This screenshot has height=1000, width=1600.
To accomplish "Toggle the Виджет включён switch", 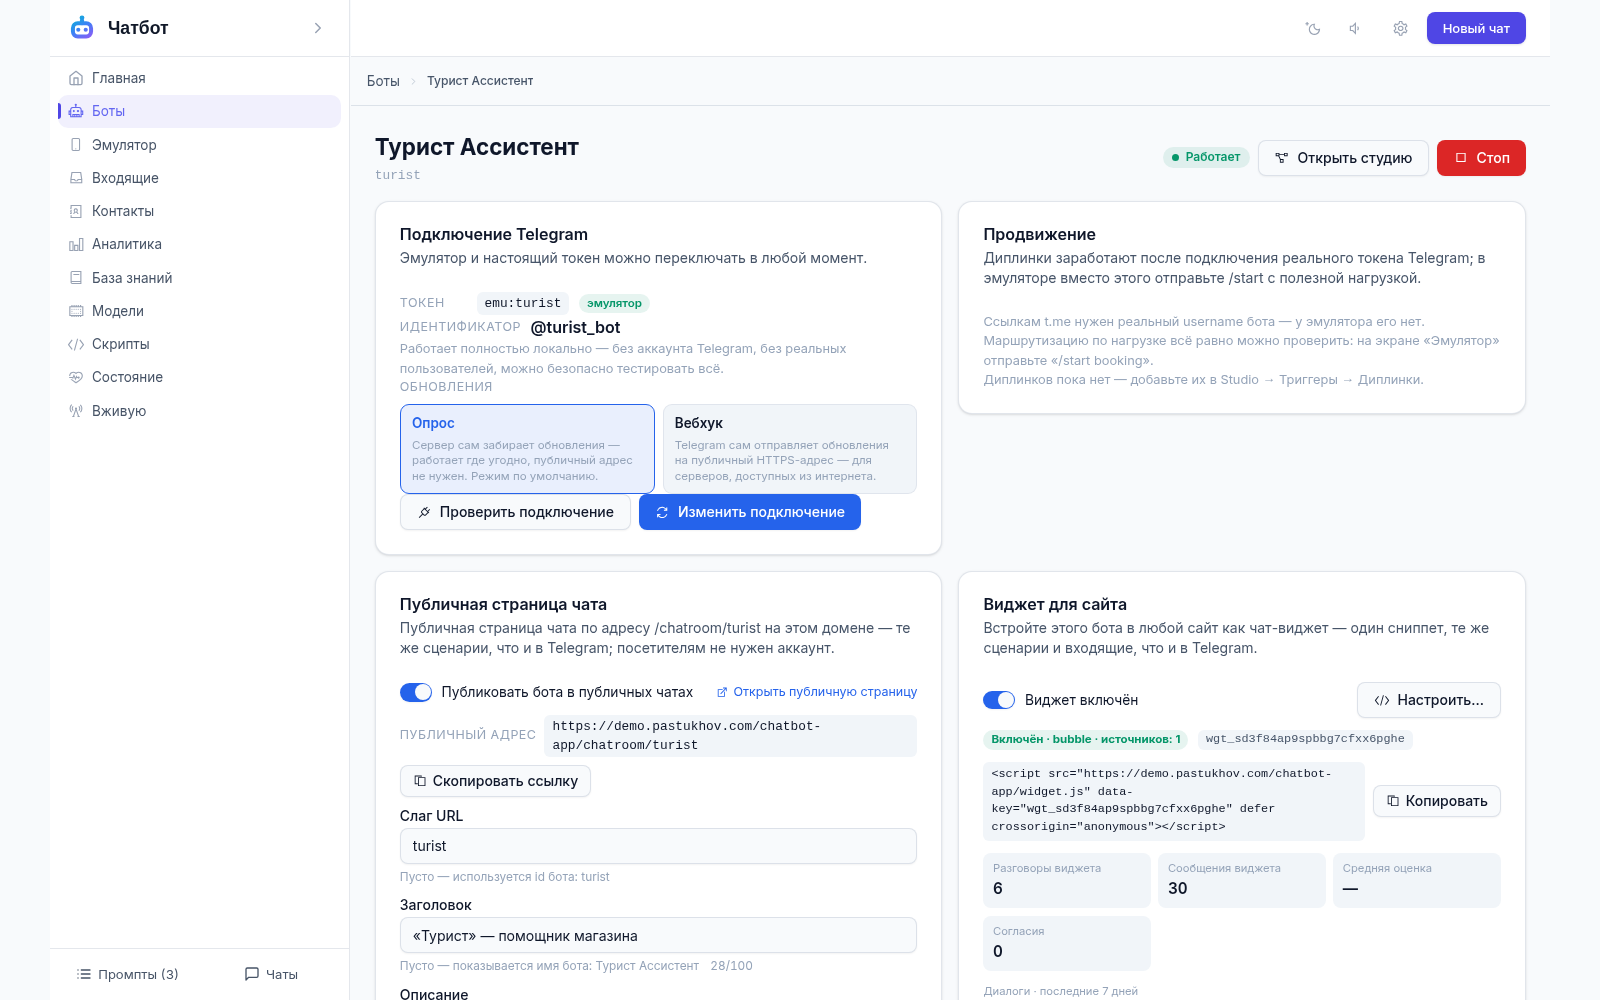I will click(999, 700).
